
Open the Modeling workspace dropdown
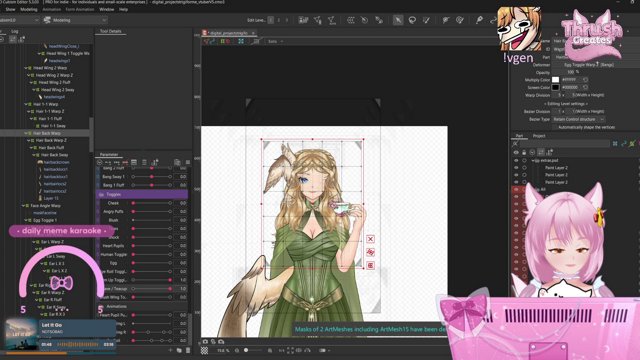click(76, 20)
